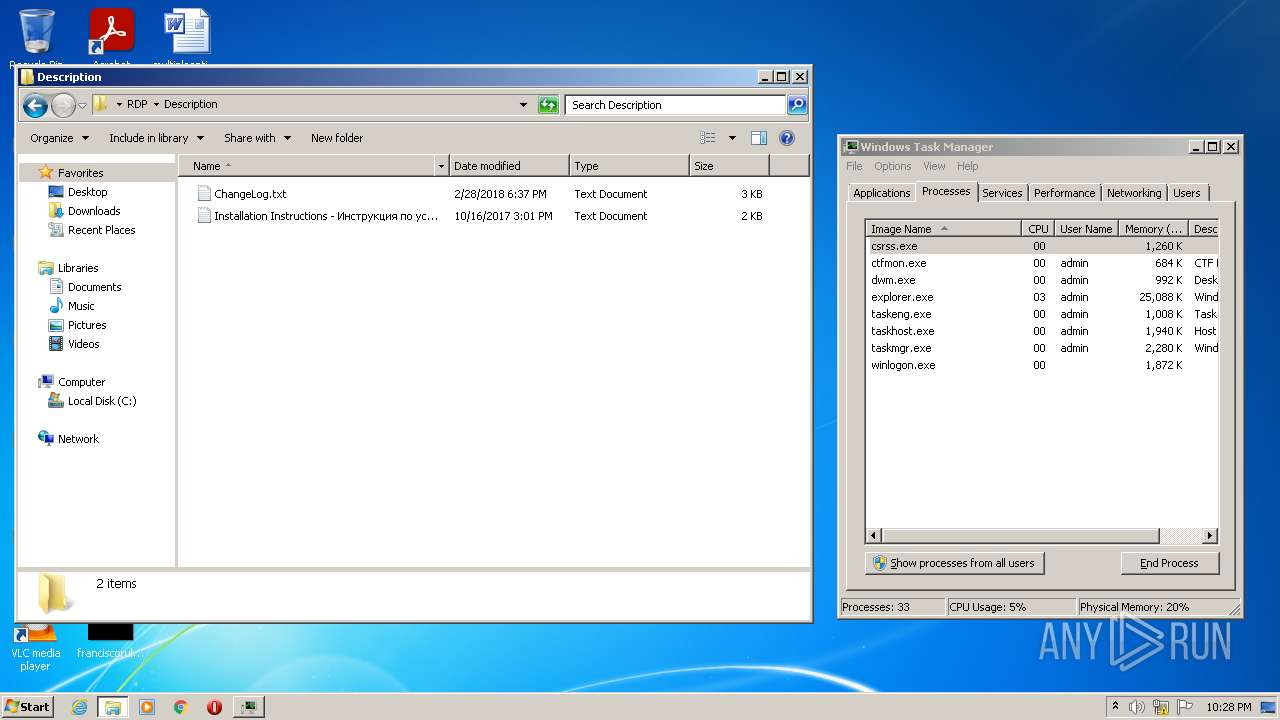Click RDP in the address breadcrumb
Screen dimensions: 1280x720
tap(137, 104)
